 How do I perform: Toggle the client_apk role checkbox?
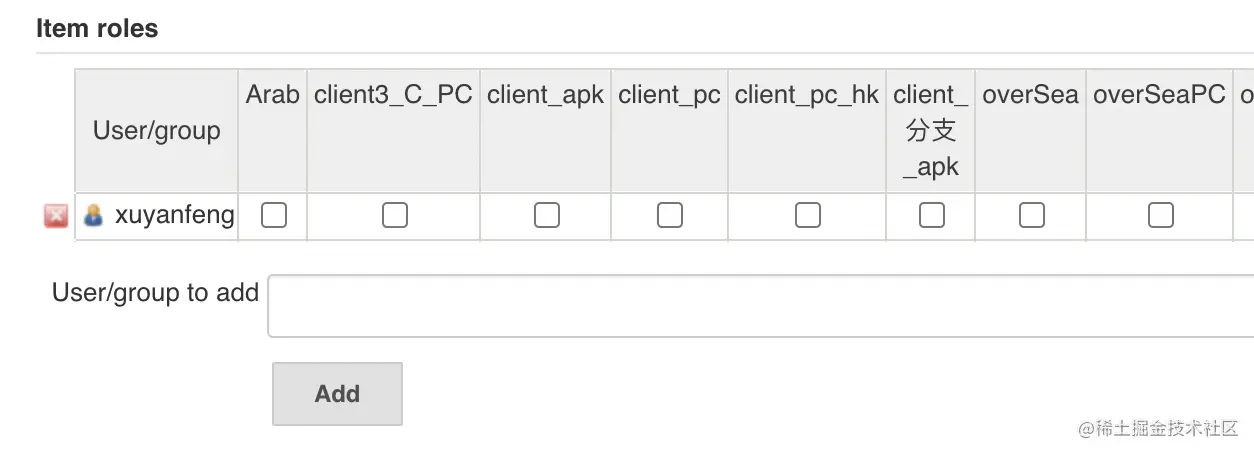click(x=546, y=215)
